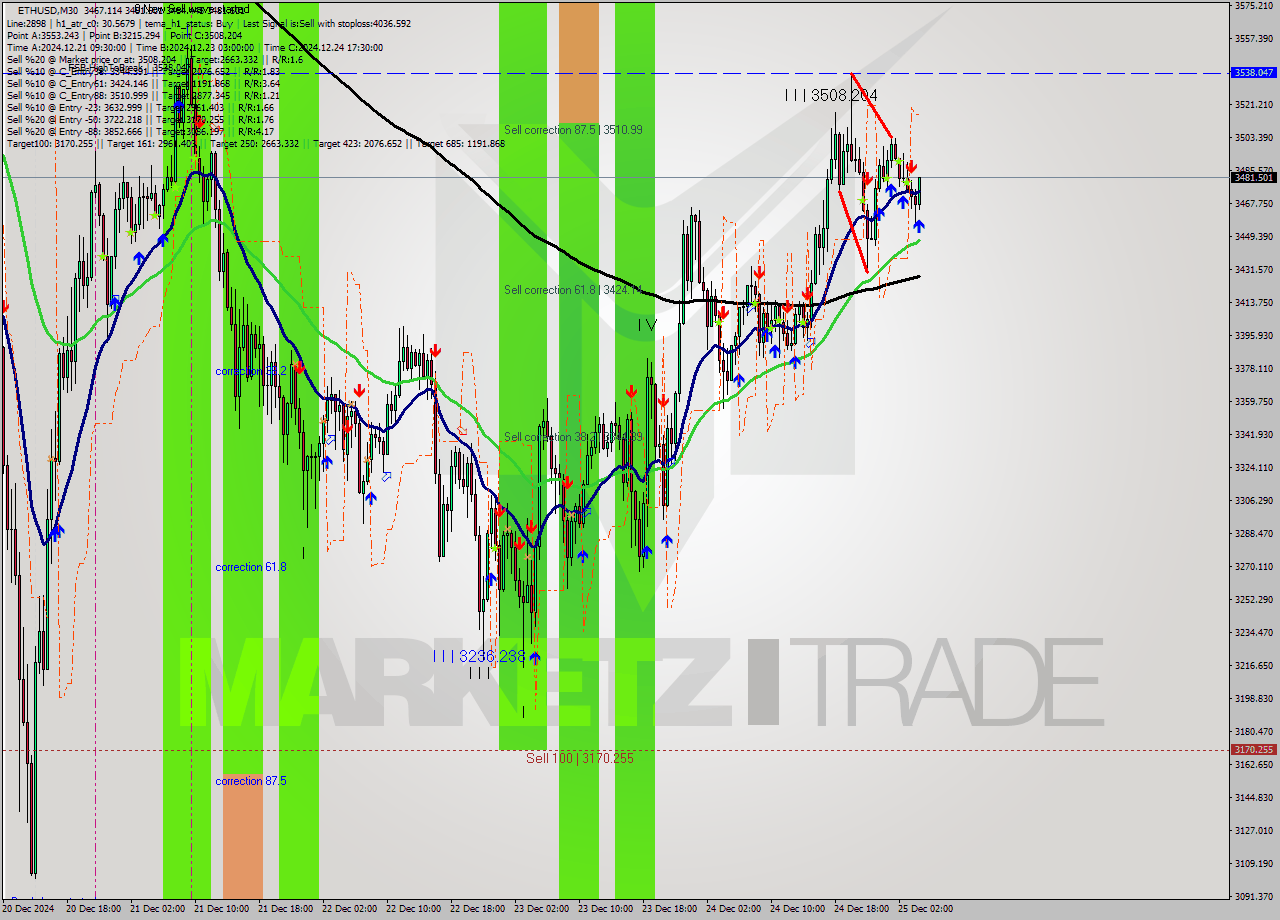Click the '23 Dec 18:00' time label
Image resolution: width=1280 pixels, height=920 pixels.
point(670,910)
